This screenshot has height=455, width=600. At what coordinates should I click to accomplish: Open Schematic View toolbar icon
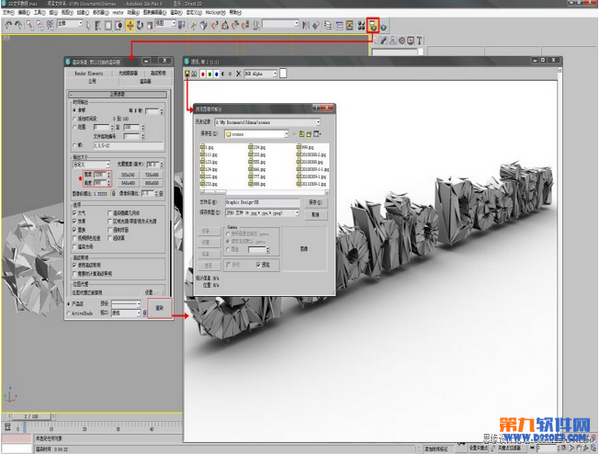(349, 25)
